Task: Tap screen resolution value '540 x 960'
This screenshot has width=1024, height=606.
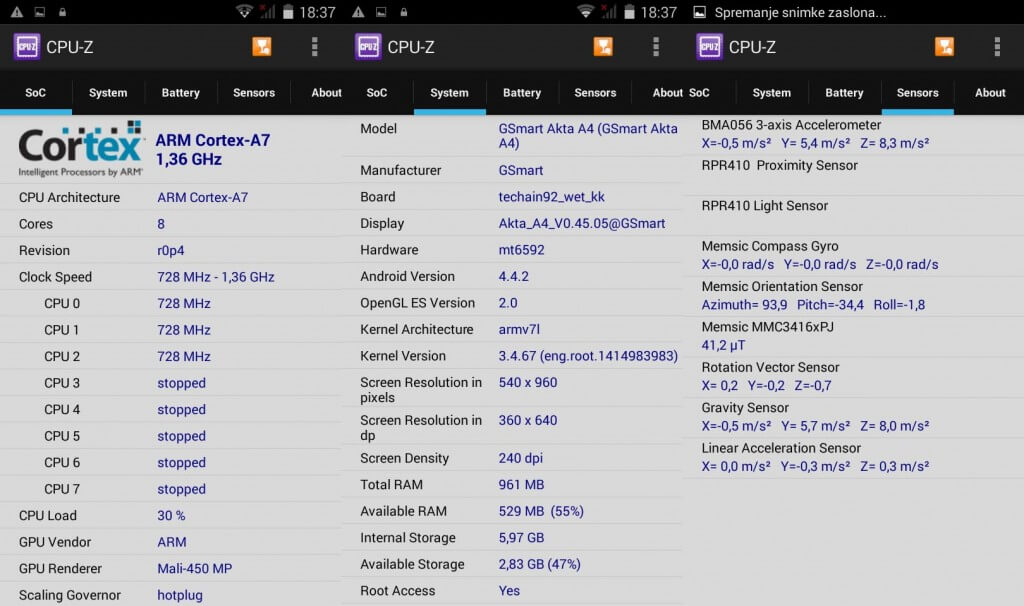Action: tap(528, 383)
